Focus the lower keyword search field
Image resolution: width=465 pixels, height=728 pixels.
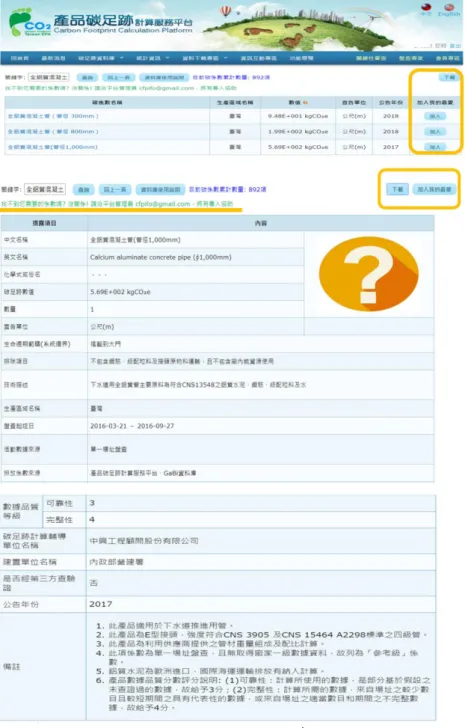pyautogui.click(x=45, y=189)
